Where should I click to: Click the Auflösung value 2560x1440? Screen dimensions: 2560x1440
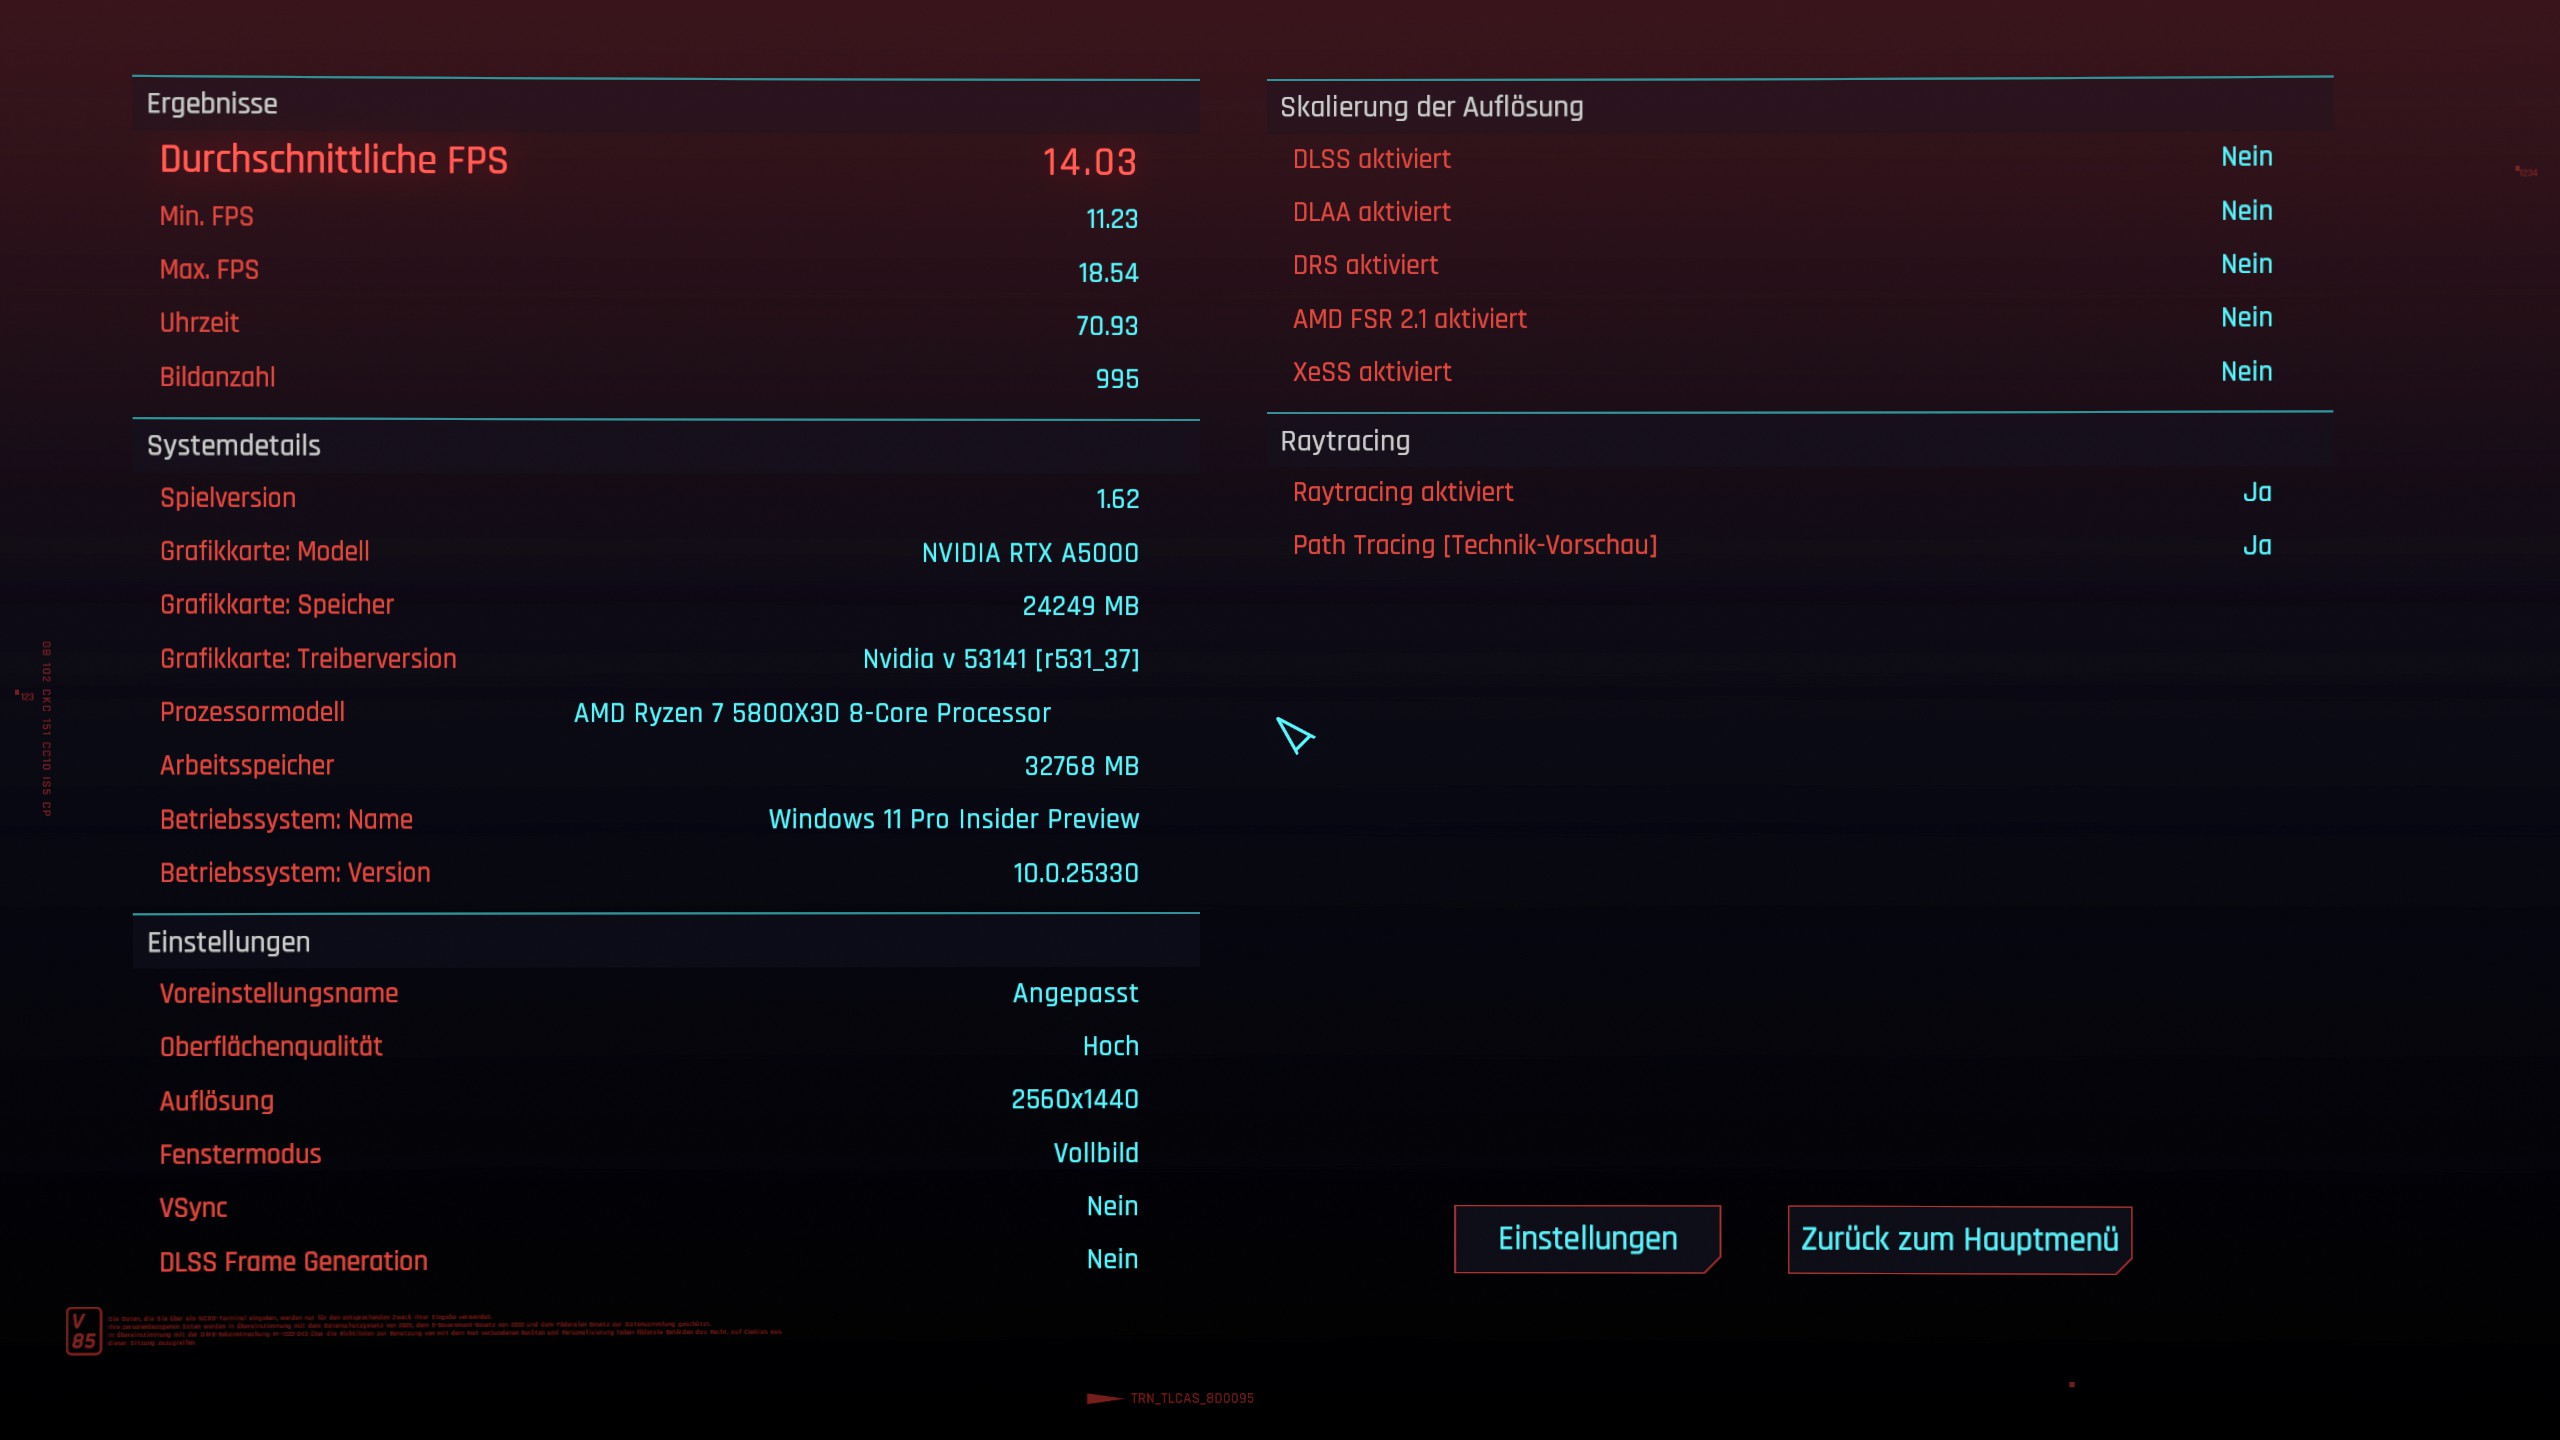pyautogui.click(x=1074, y=1100)
